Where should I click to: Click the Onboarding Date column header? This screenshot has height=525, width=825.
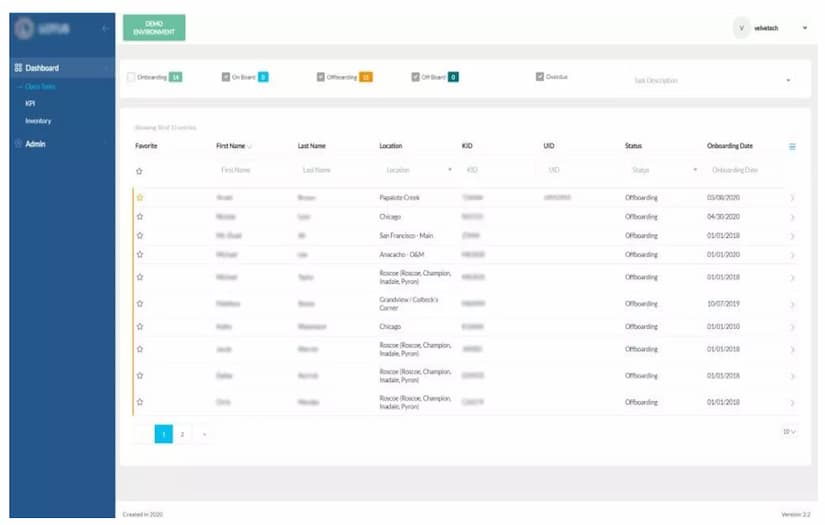730,146
